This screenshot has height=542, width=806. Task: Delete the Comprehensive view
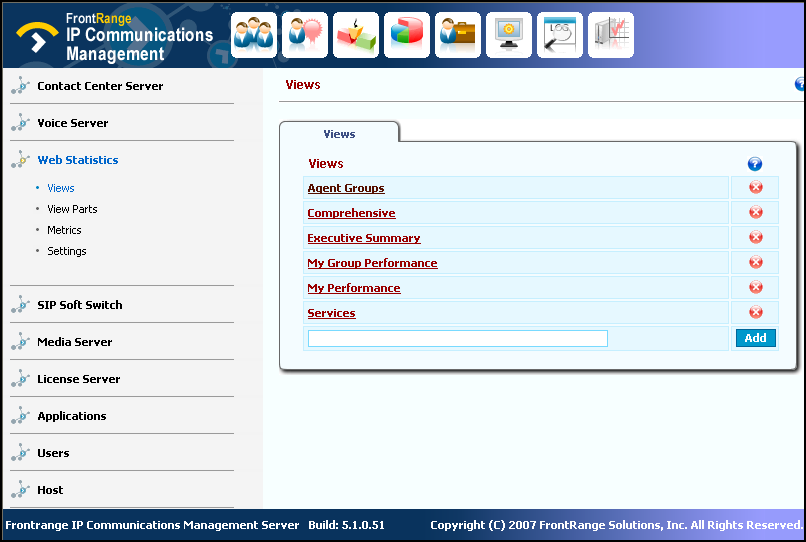pyautogui.click(x=755, y=212)
